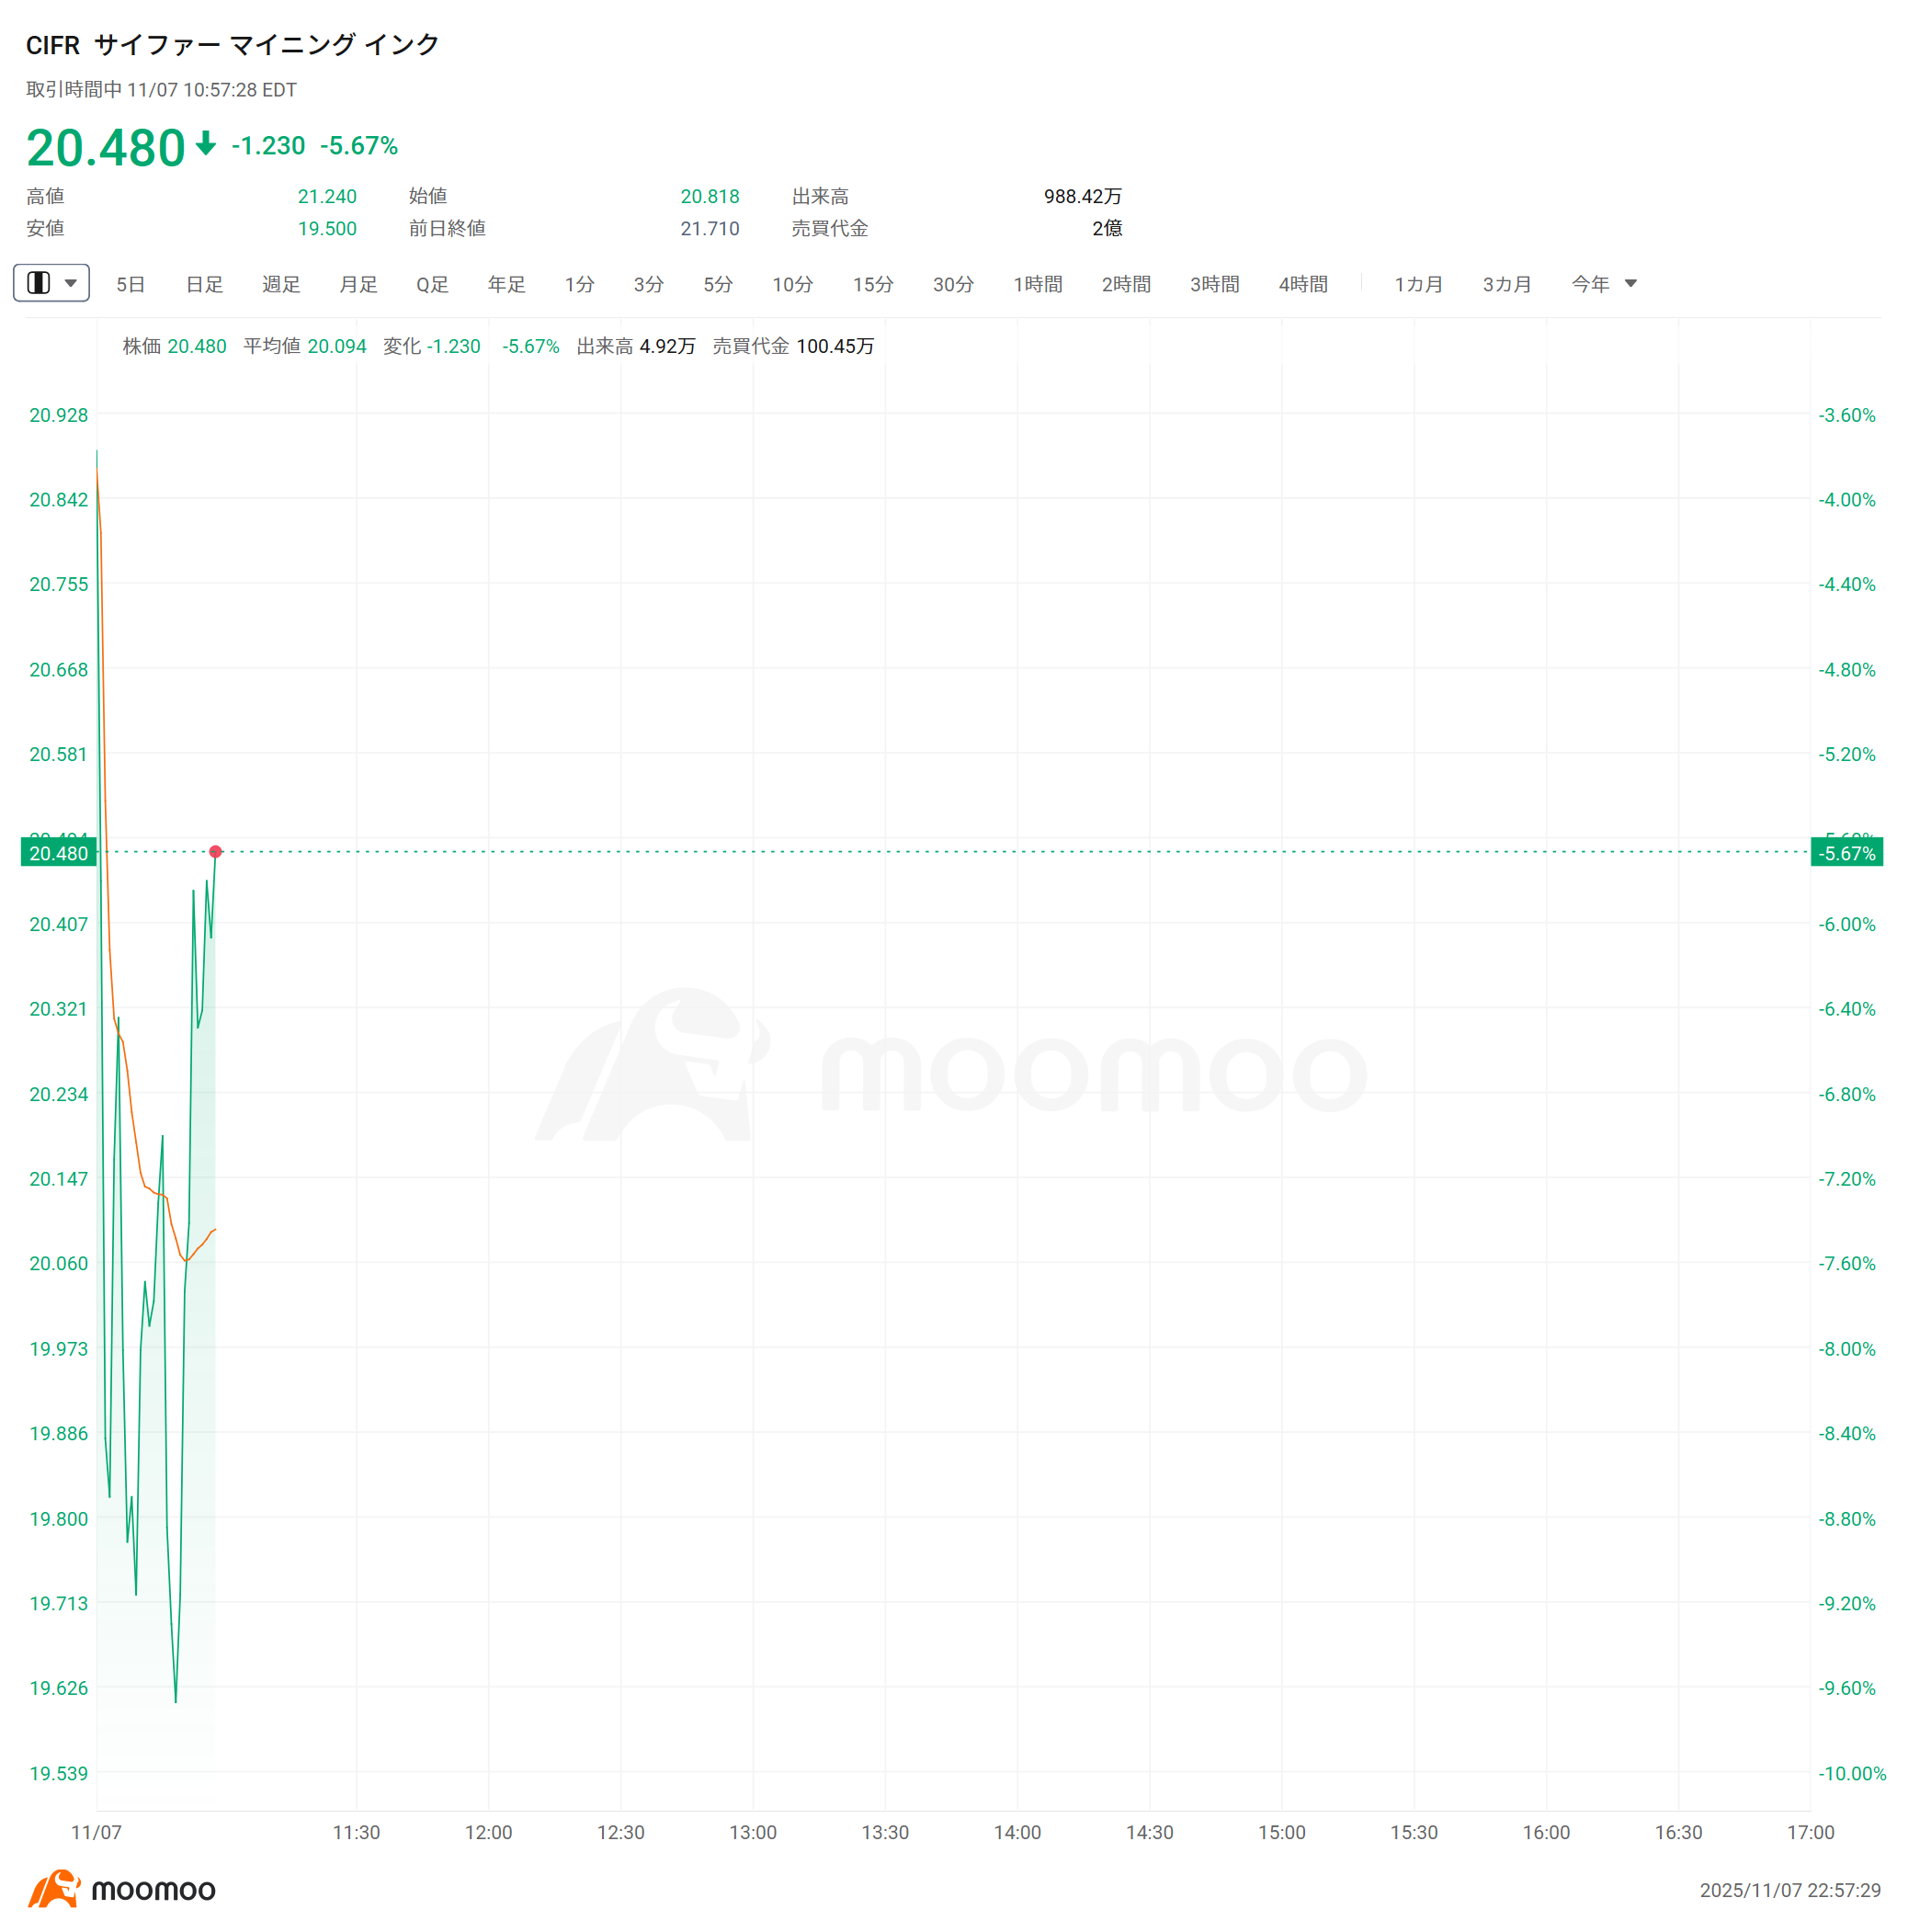Select the 1時間 hourly chart
Image resolution: width=1908 pixels, height=1932 pixels.
pos(1038,284)
